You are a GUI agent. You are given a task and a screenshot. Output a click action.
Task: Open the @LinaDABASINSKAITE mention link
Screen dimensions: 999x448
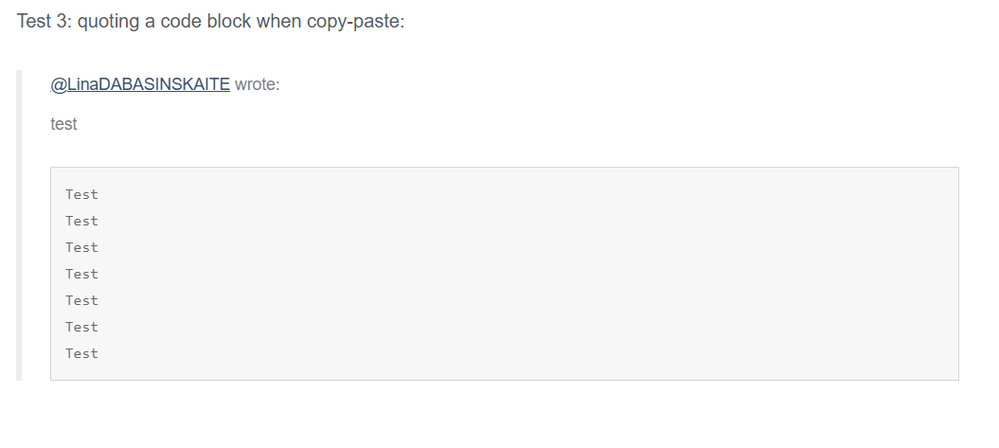pos(140,84)
